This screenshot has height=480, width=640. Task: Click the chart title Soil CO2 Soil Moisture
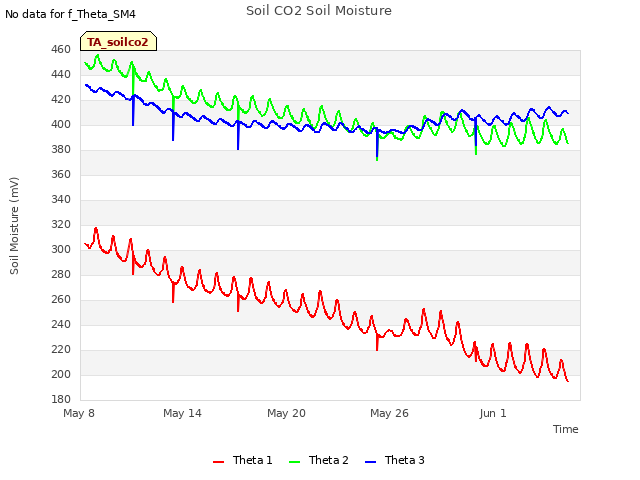319,11
